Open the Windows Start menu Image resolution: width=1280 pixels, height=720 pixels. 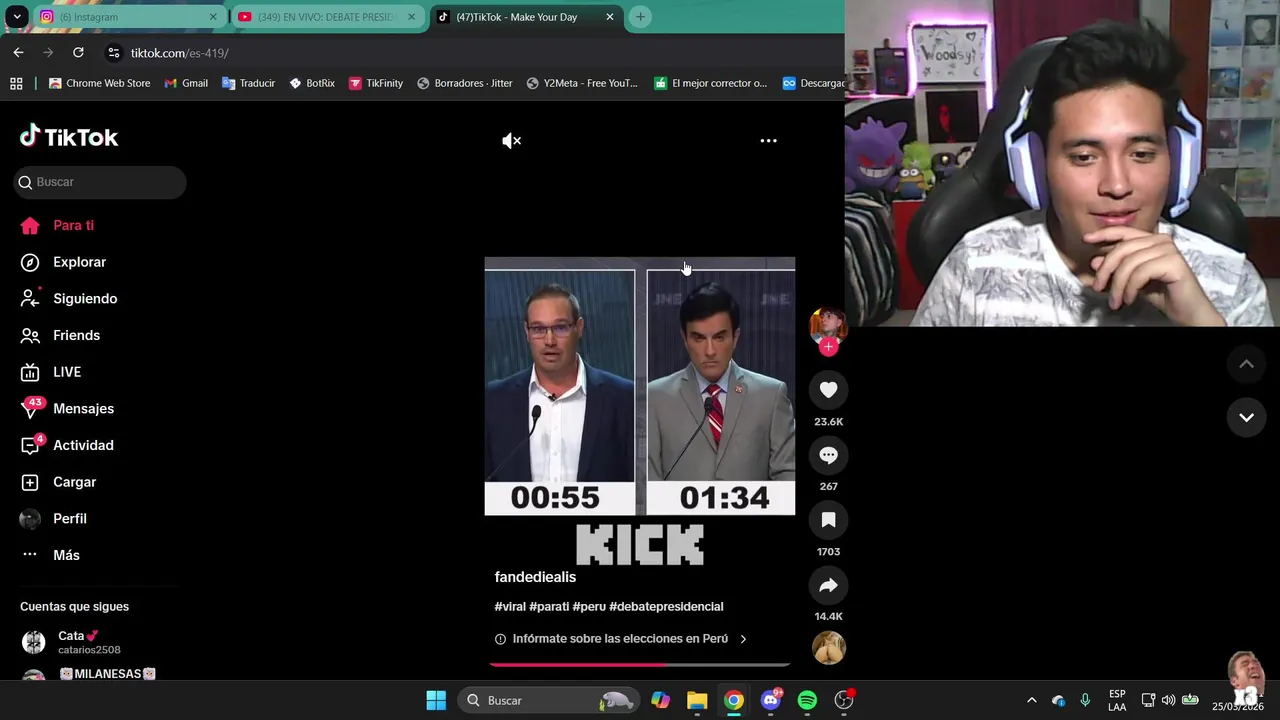click(436, 700)
